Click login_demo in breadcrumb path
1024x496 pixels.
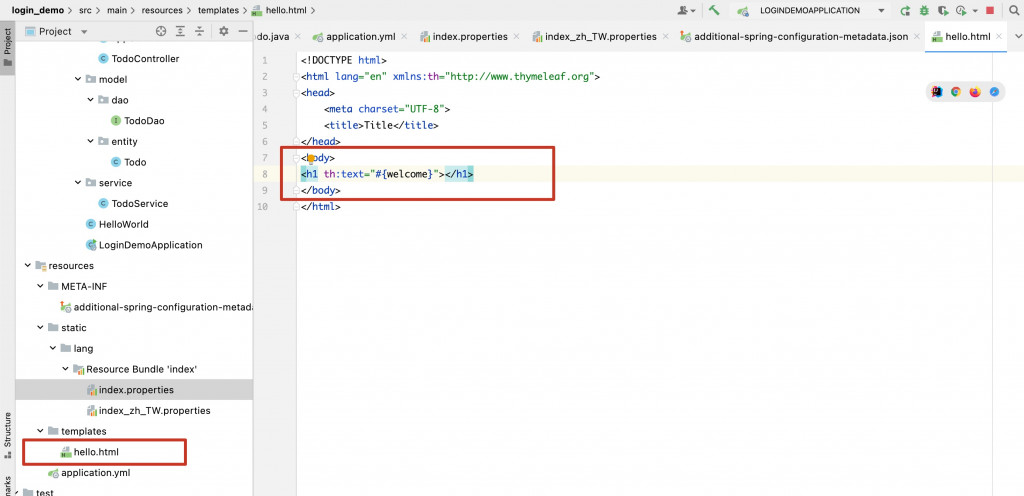pos(37,10)
